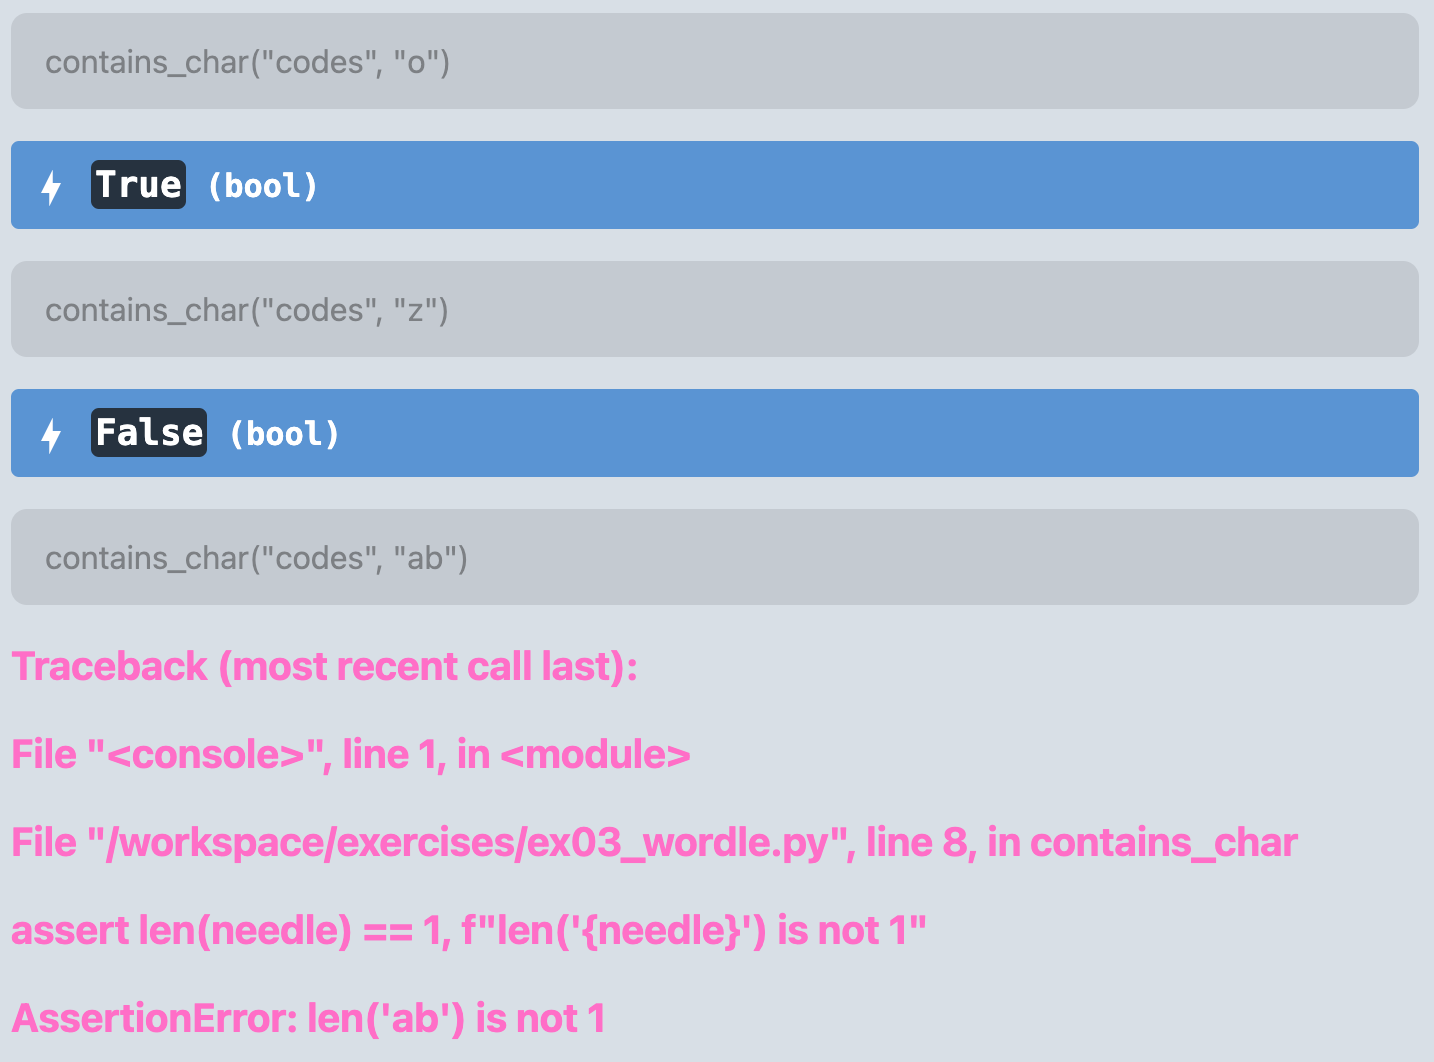Click the lightning bolt beside True result
The height and width of the screenshot is (1062, 1434).
(x=51, y=187)
